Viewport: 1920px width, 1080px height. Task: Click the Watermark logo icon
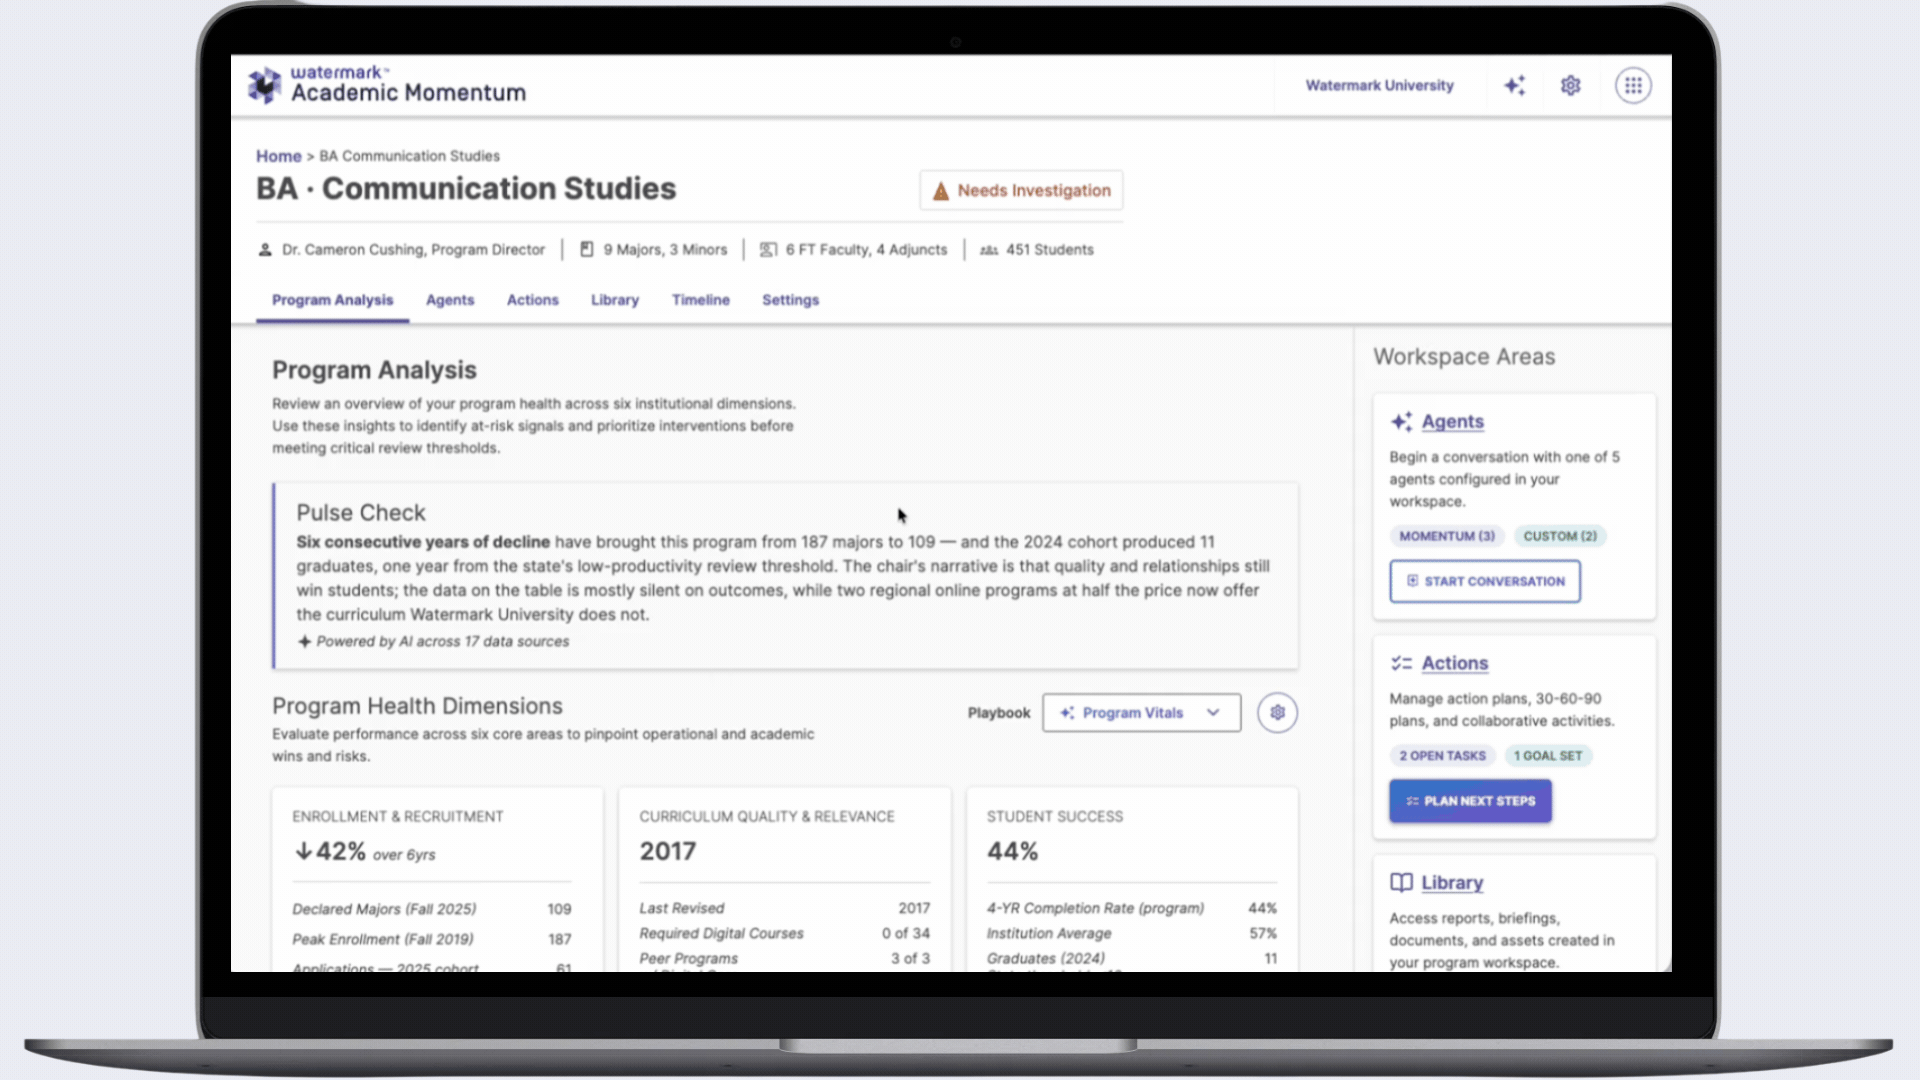265,86
